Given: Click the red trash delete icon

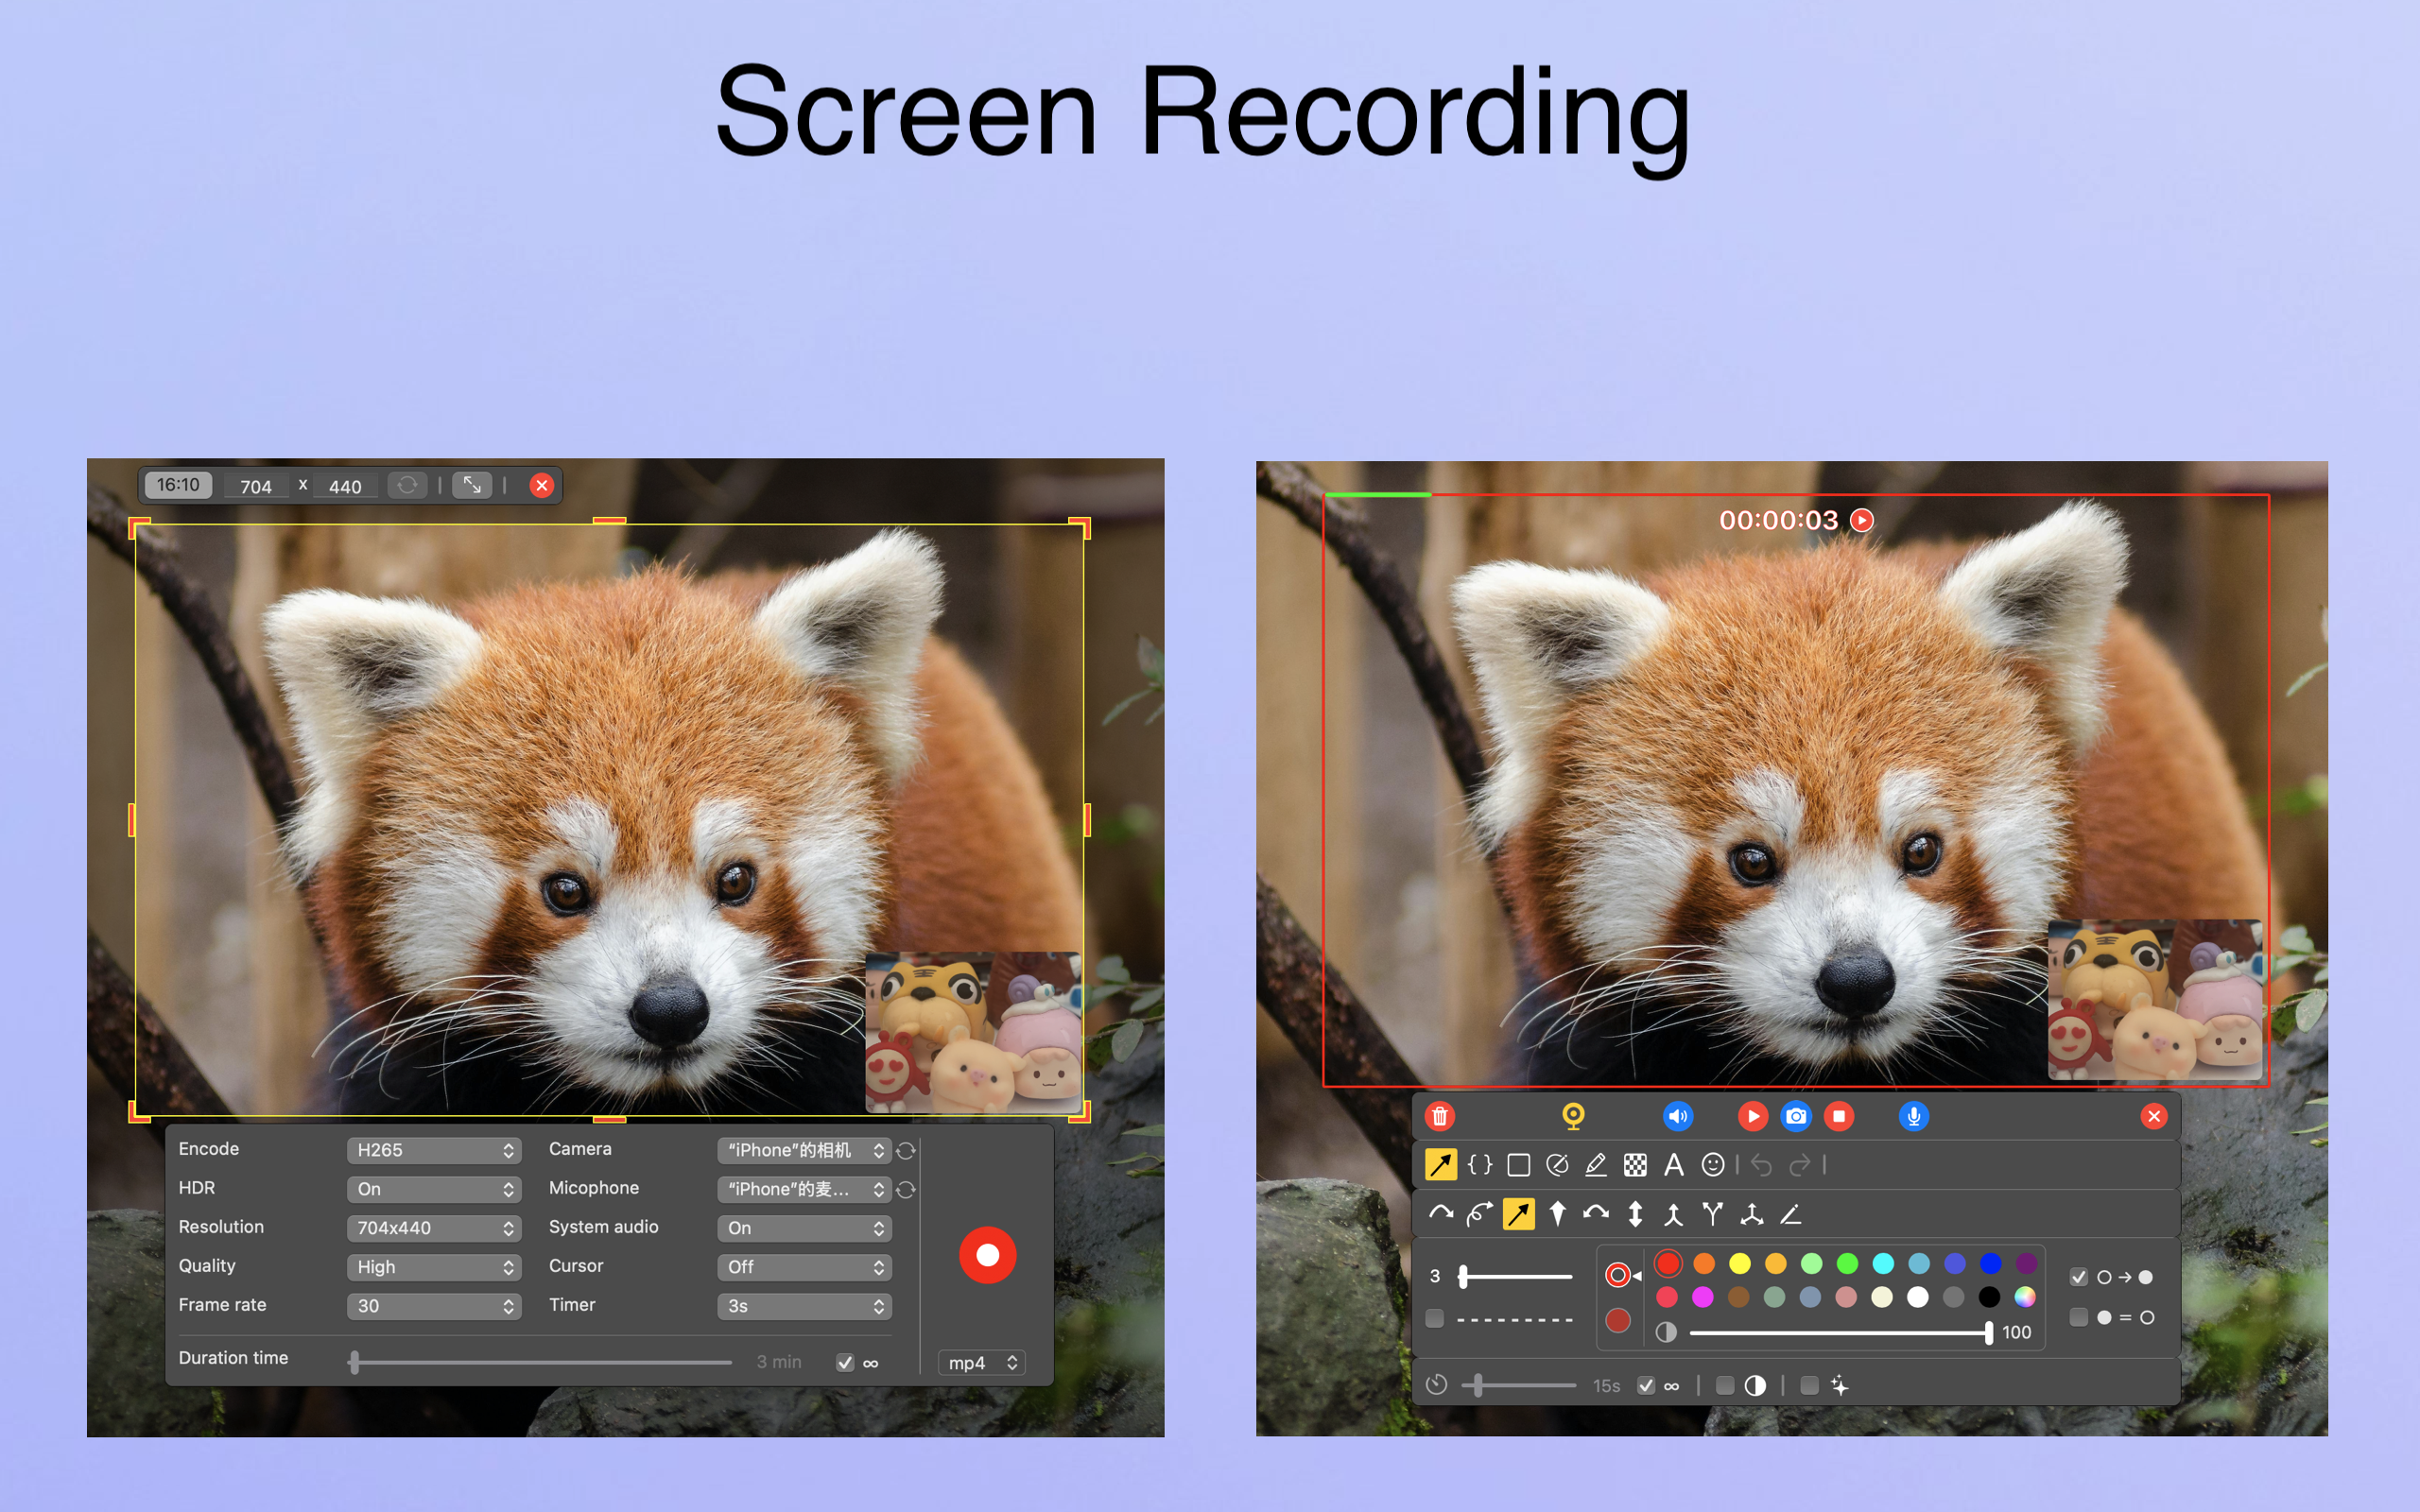Looking at the screenshot, I should pos(1440,1116).
